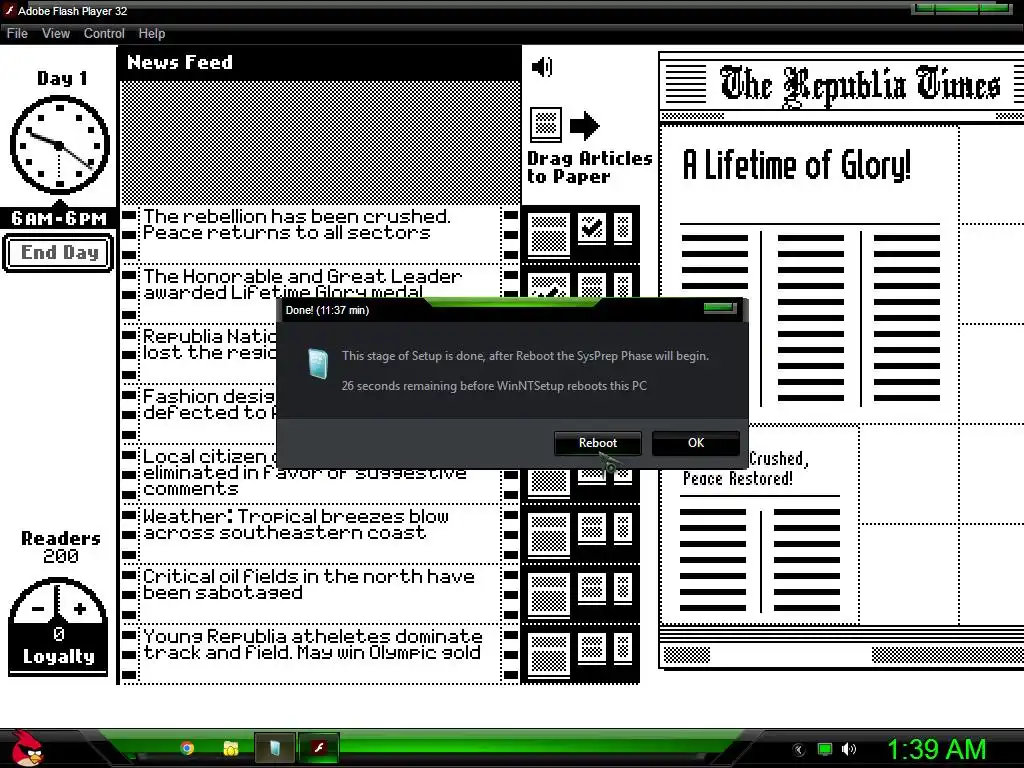Open the View menu
Screen dimensions: 1024x768
tap(56, 33)
